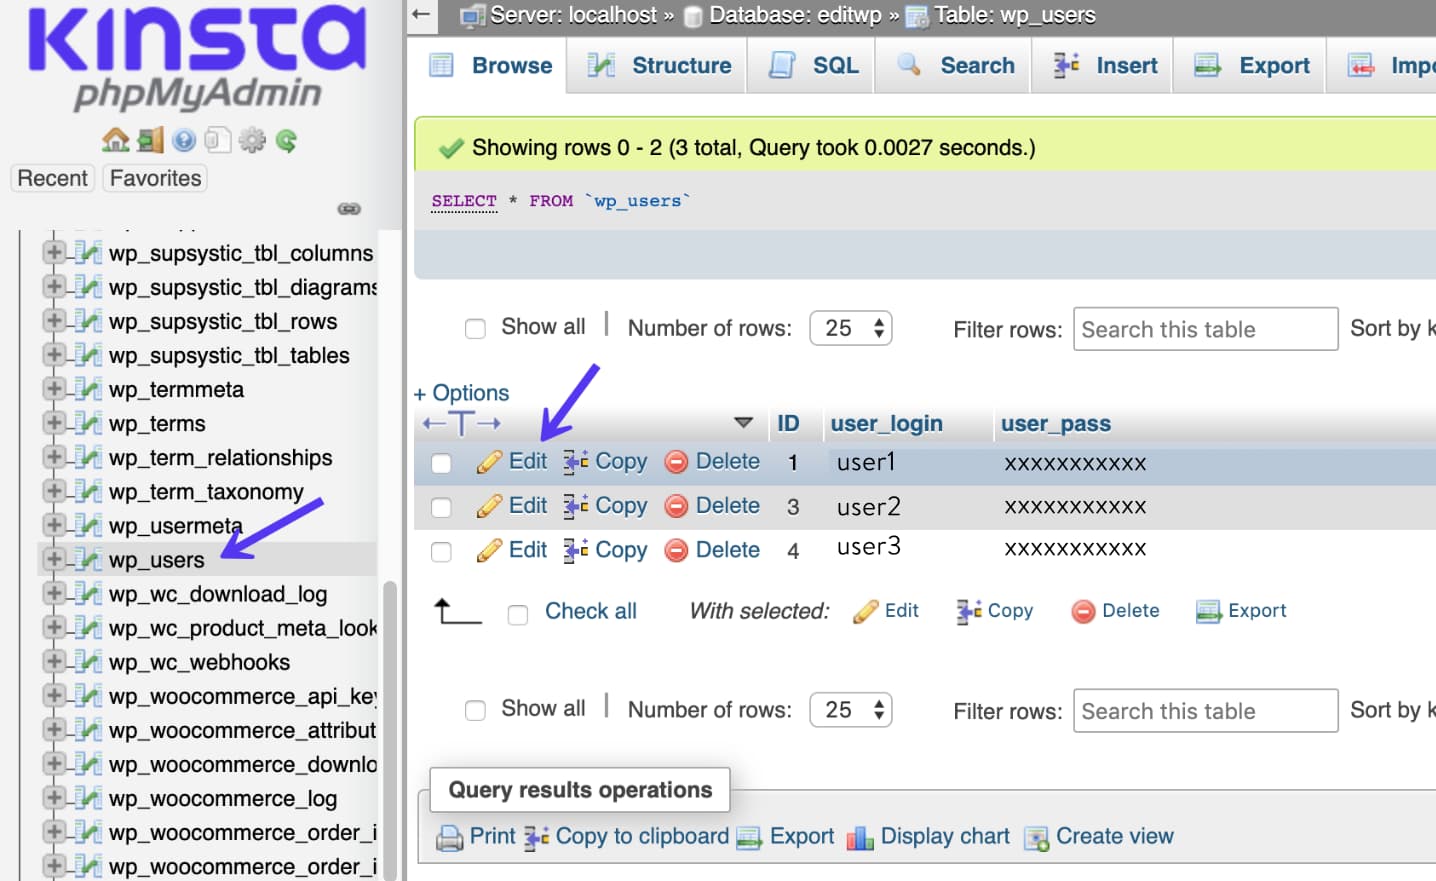The width and height of the screenshot is (1436, 881).
Task: Switch to the SQL tab
Action: pos(811,65)
